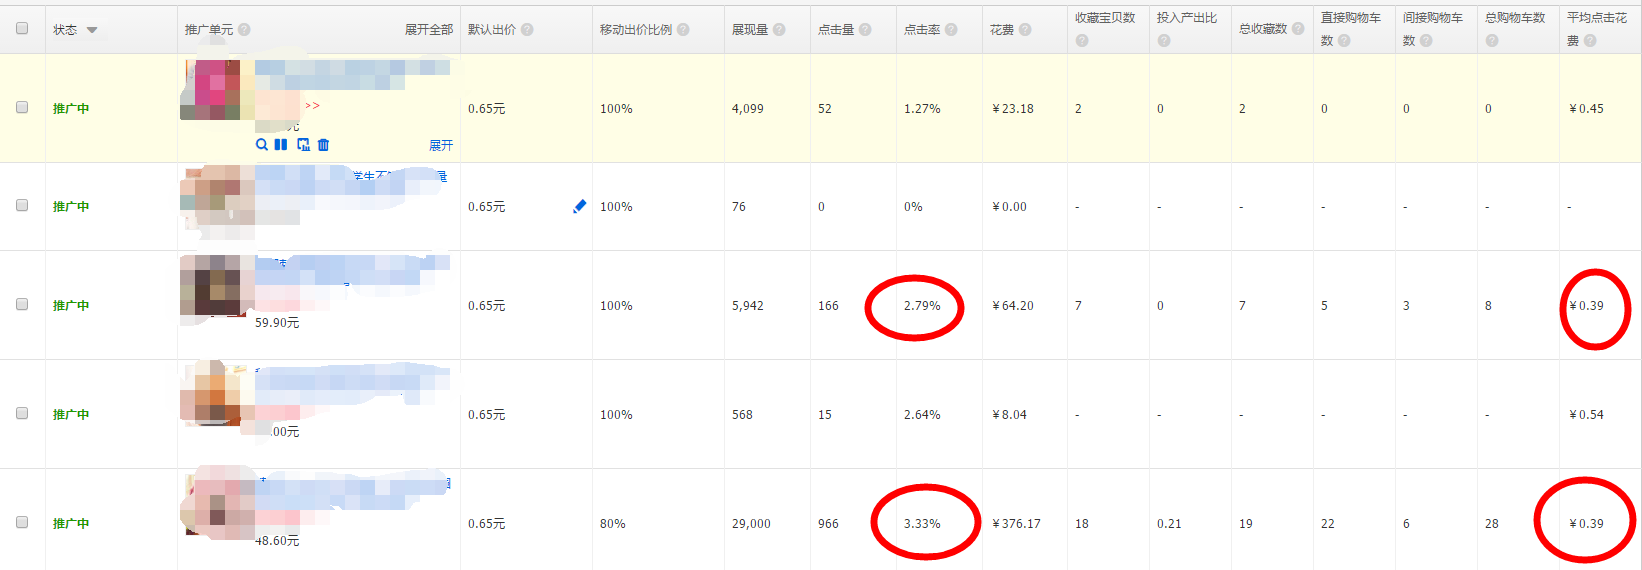Check the checkbox for the first row
The width and height of the screenshot is (1642, 570).
click(x=22, y=107)
